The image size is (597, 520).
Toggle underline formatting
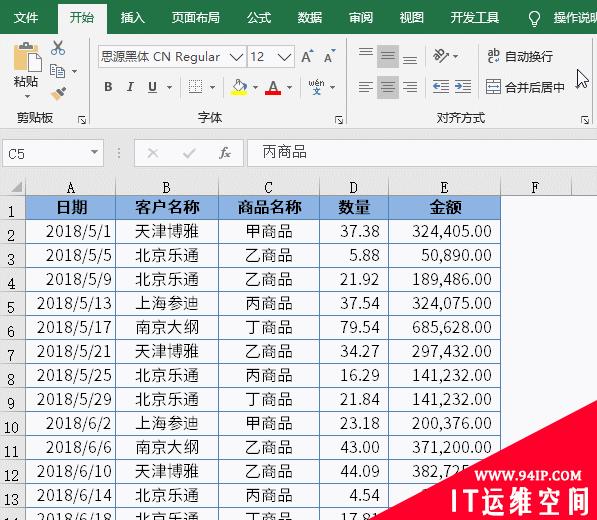click(x=152, y=87)
